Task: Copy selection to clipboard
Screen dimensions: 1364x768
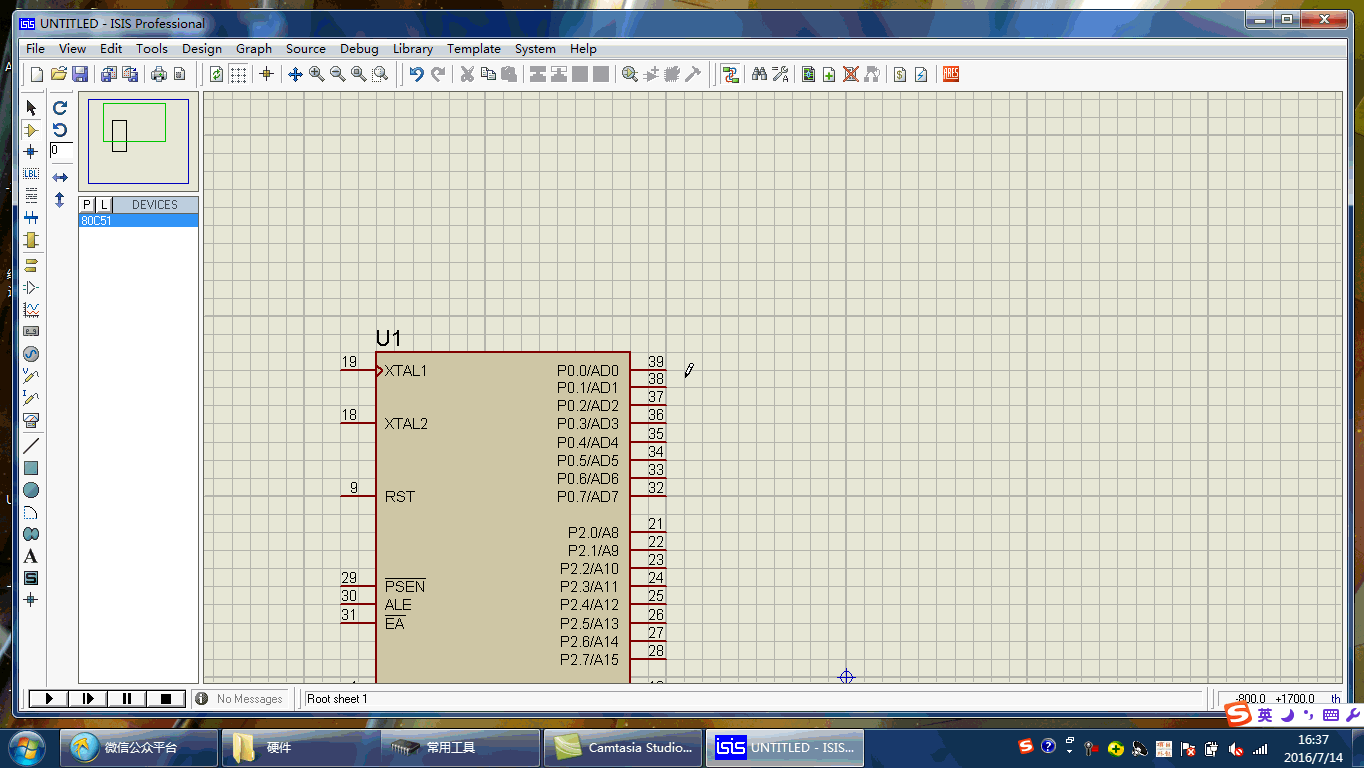Action: [488, 74]
